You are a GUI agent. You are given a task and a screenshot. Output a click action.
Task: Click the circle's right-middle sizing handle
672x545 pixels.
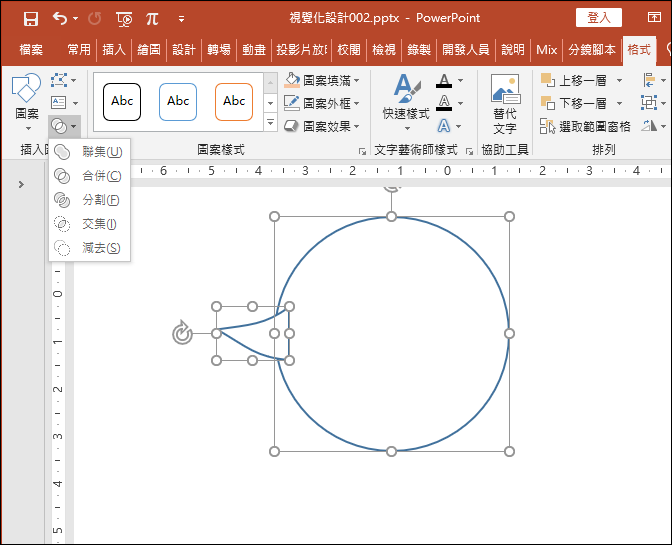[509, 333]
